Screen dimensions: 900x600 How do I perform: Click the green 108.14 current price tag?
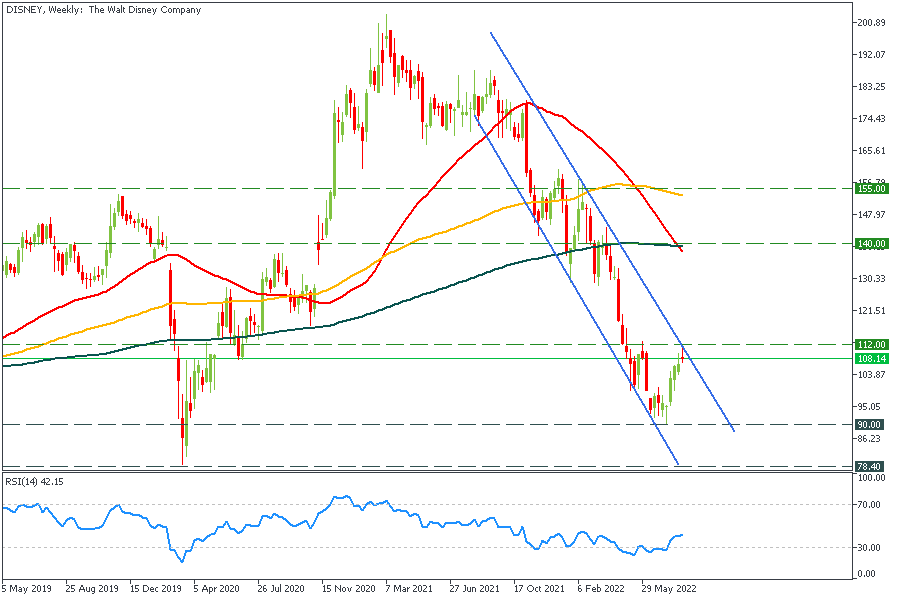pyautogui.click(x=872, y=358)
